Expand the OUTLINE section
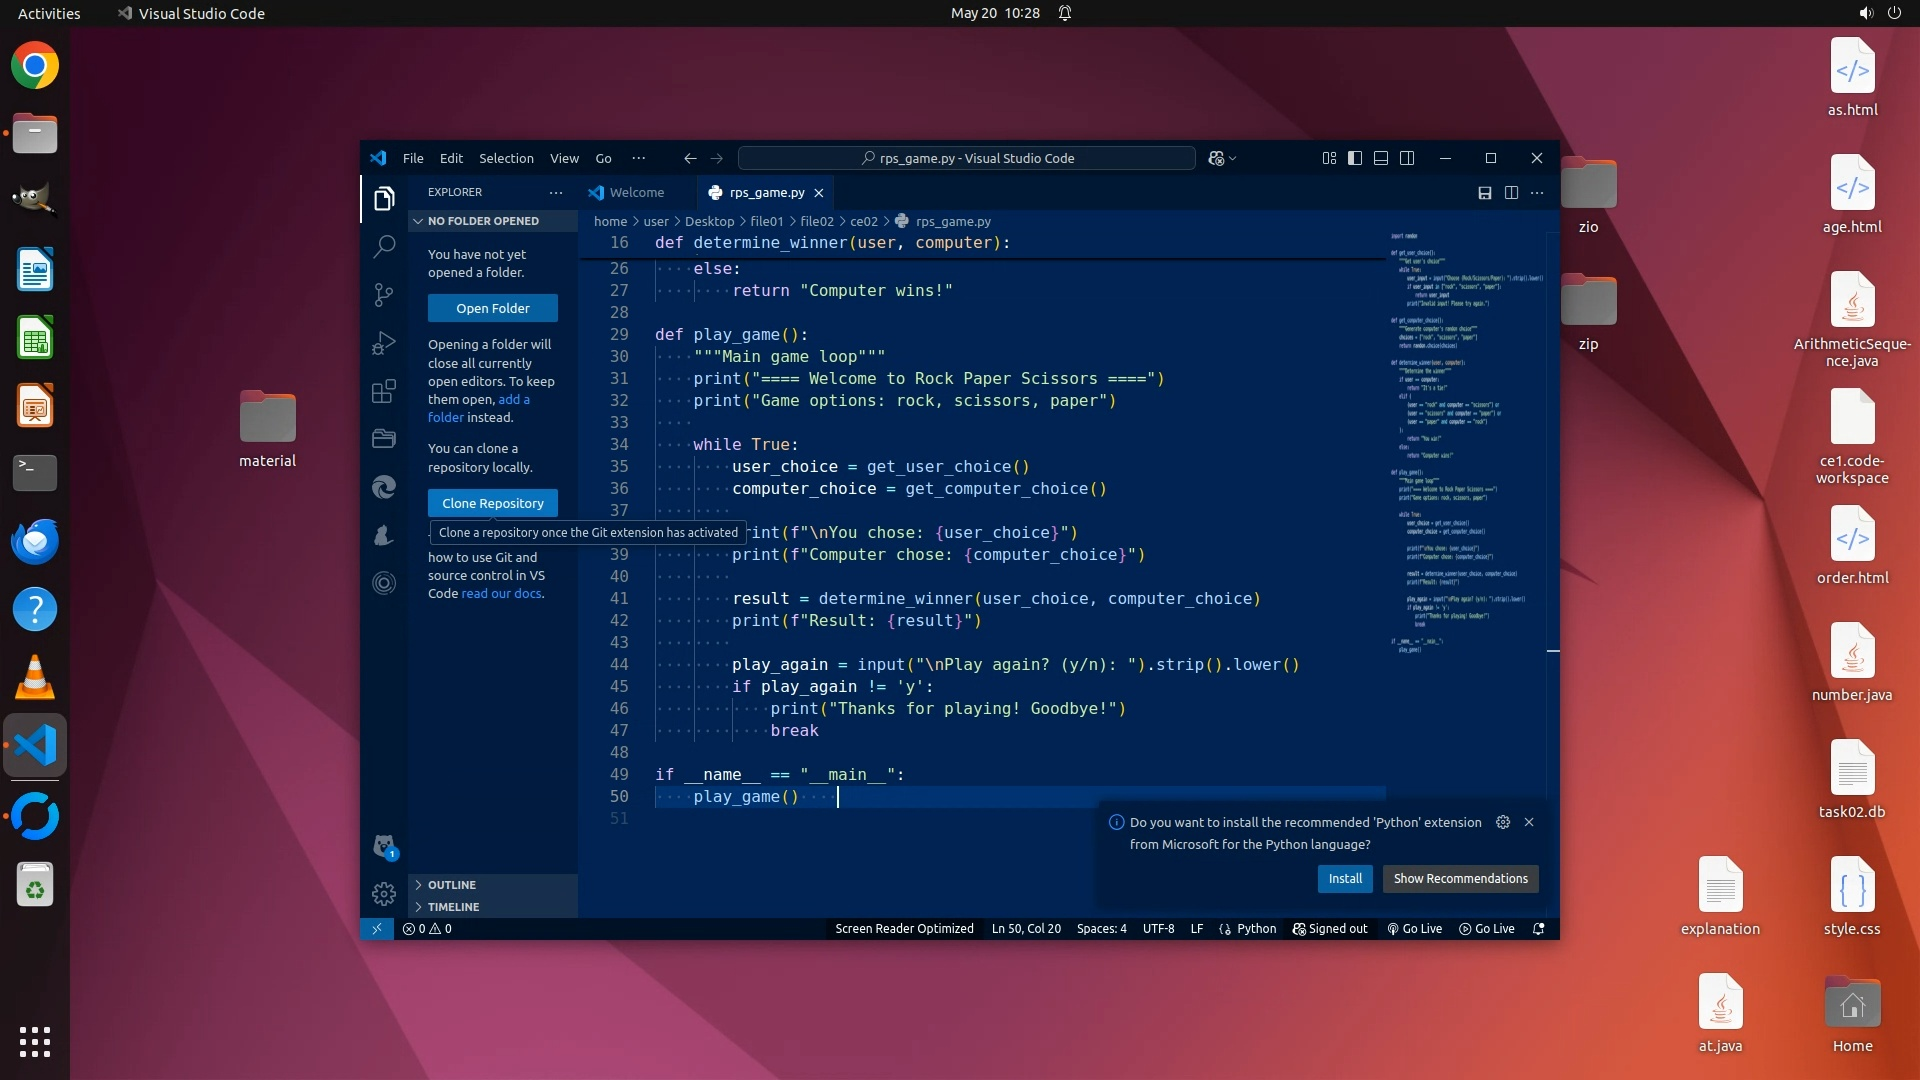Viewport: 1920px width, 1080px height. click(x=452, y=885)
